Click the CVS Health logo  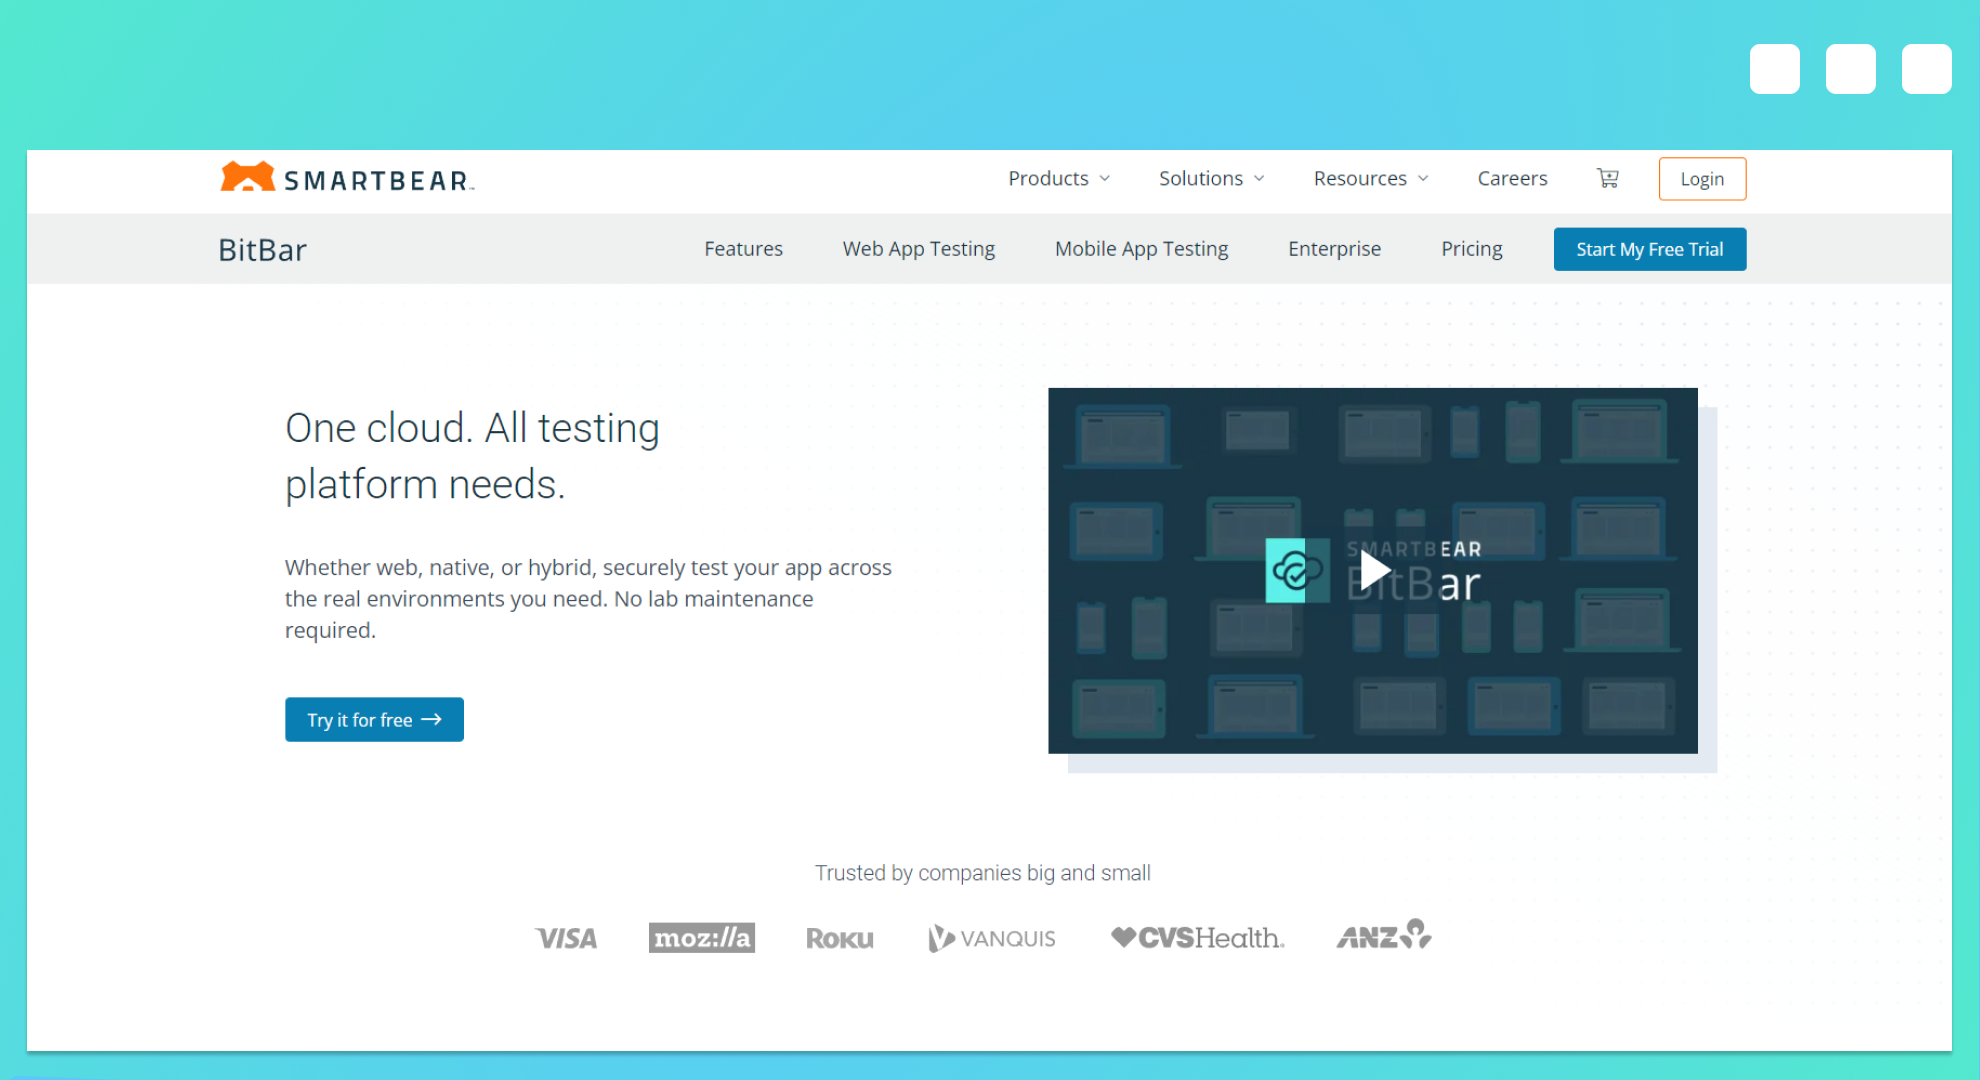click(1197, 938)
